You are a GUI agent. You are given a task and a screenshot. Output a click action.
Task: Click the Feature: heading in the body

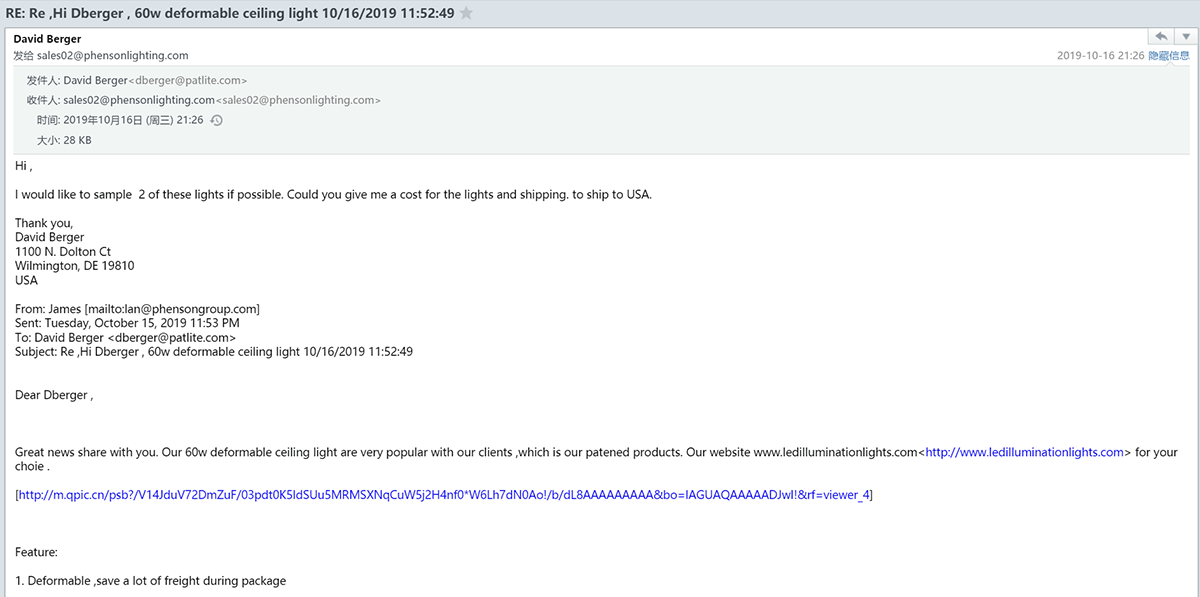click(x=37, y=552)
